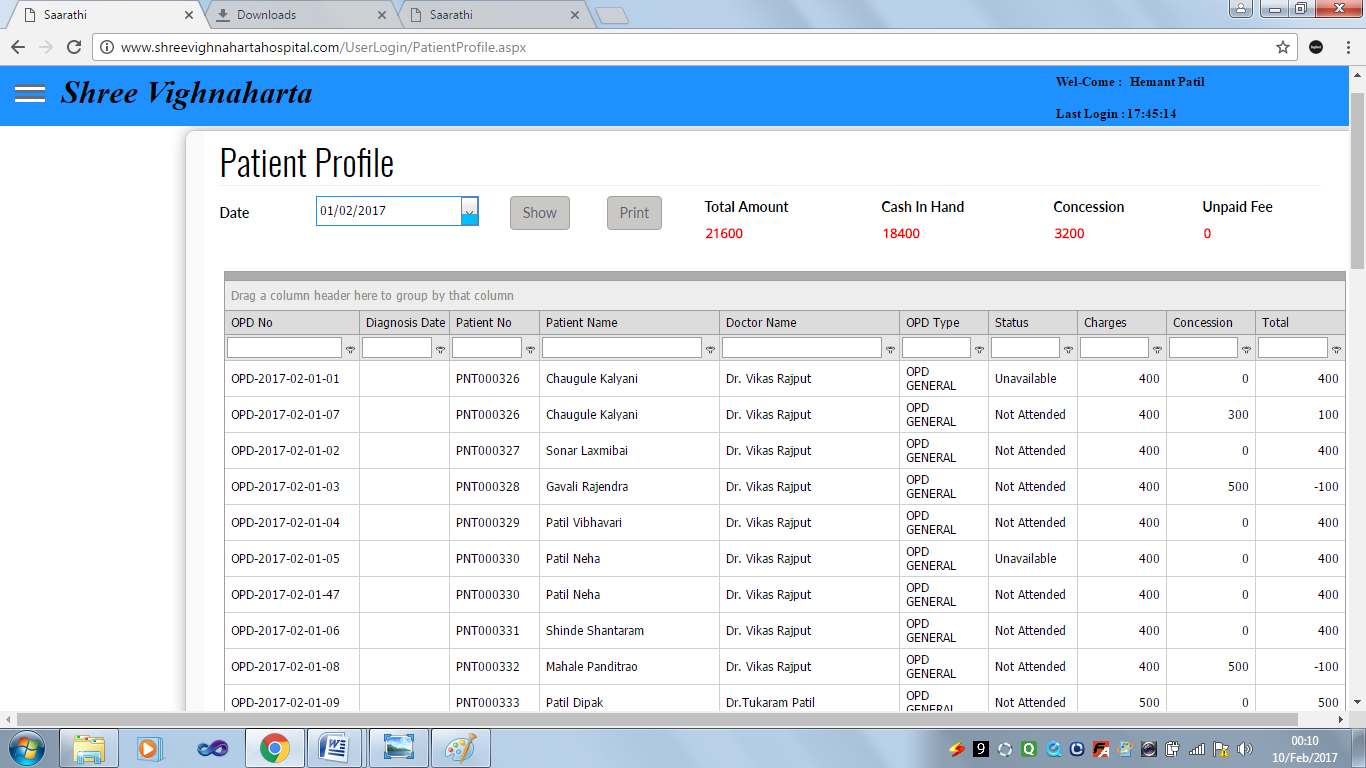Click the Doctor Name filter icon

coord(890,350)
